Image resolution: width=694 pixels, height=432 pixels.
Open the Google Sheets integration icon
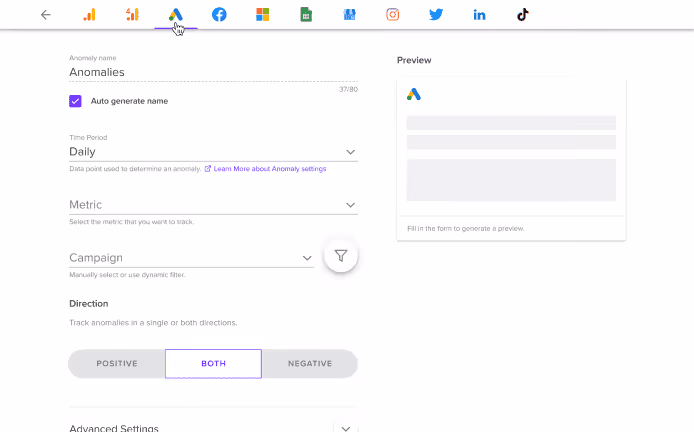tap(306, 15)
